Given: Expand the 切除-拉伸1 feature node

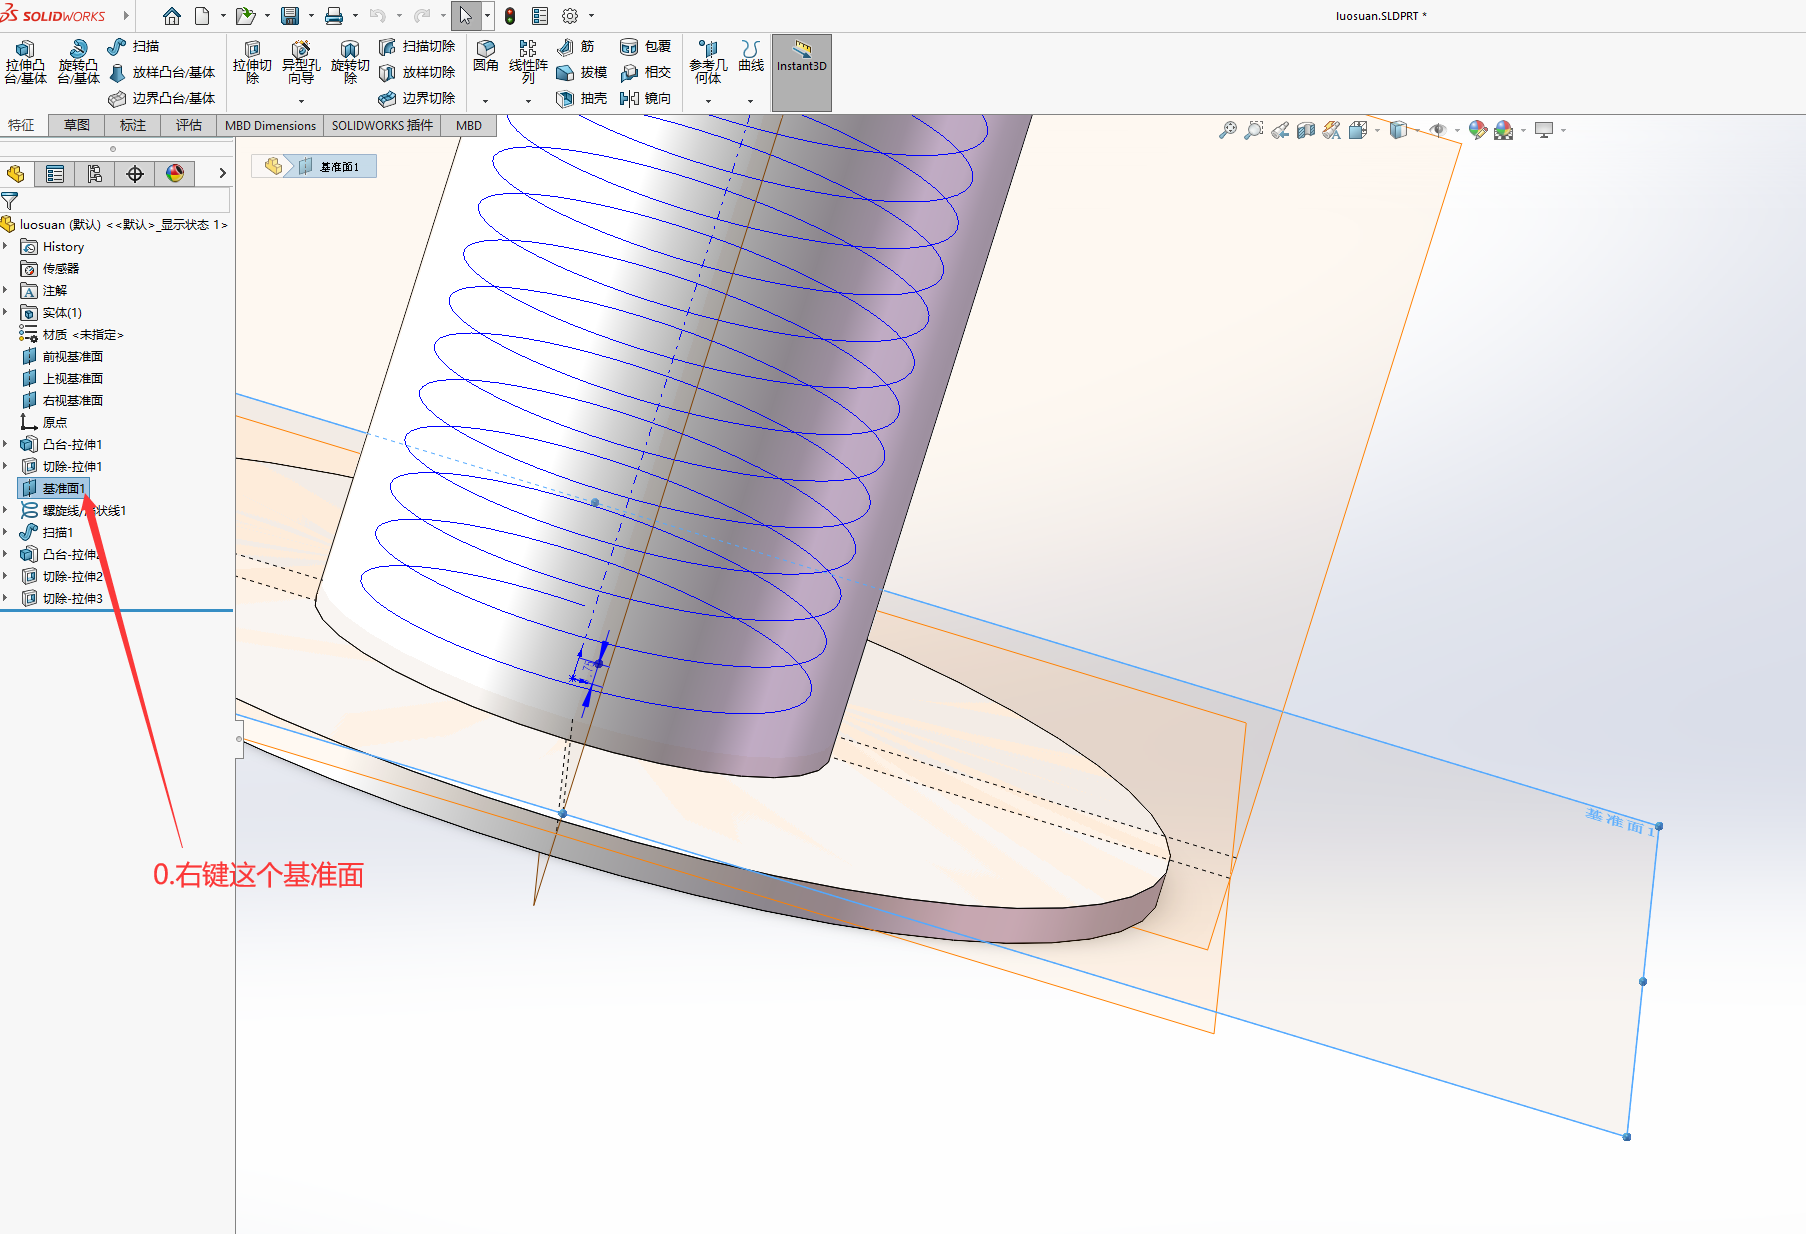Looking at the screenshot, I should 6,466.
